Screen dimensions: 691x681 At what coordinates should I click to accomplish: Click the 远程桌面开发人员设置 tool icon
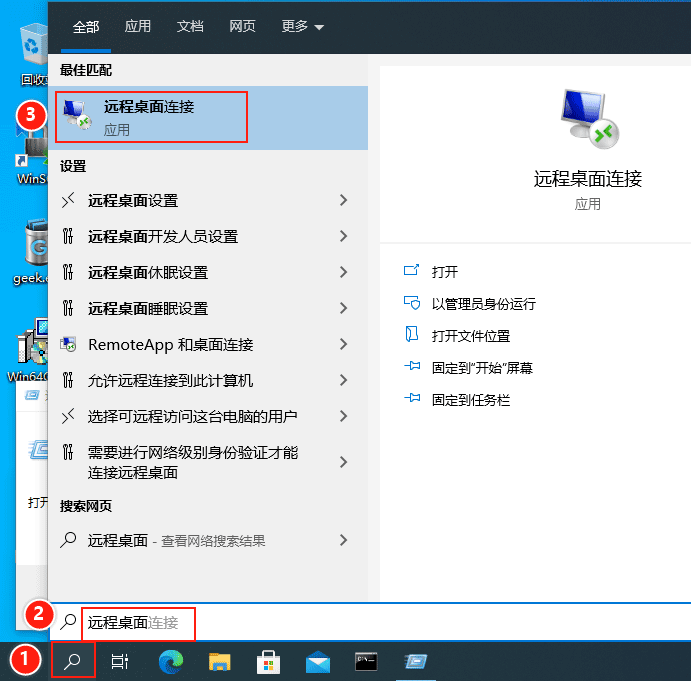pyautogui.click(x=68, y=236)
